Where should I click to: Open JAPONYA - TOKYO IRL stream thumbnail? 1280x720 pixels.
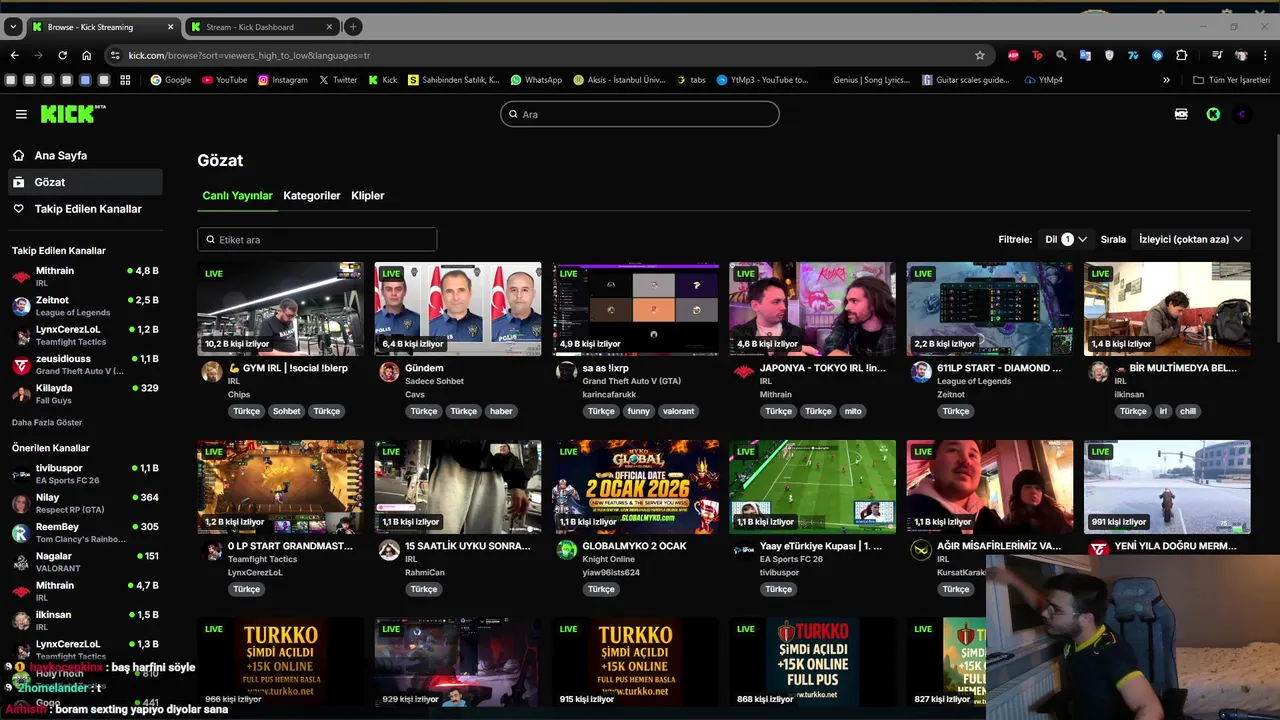point(812,309)
